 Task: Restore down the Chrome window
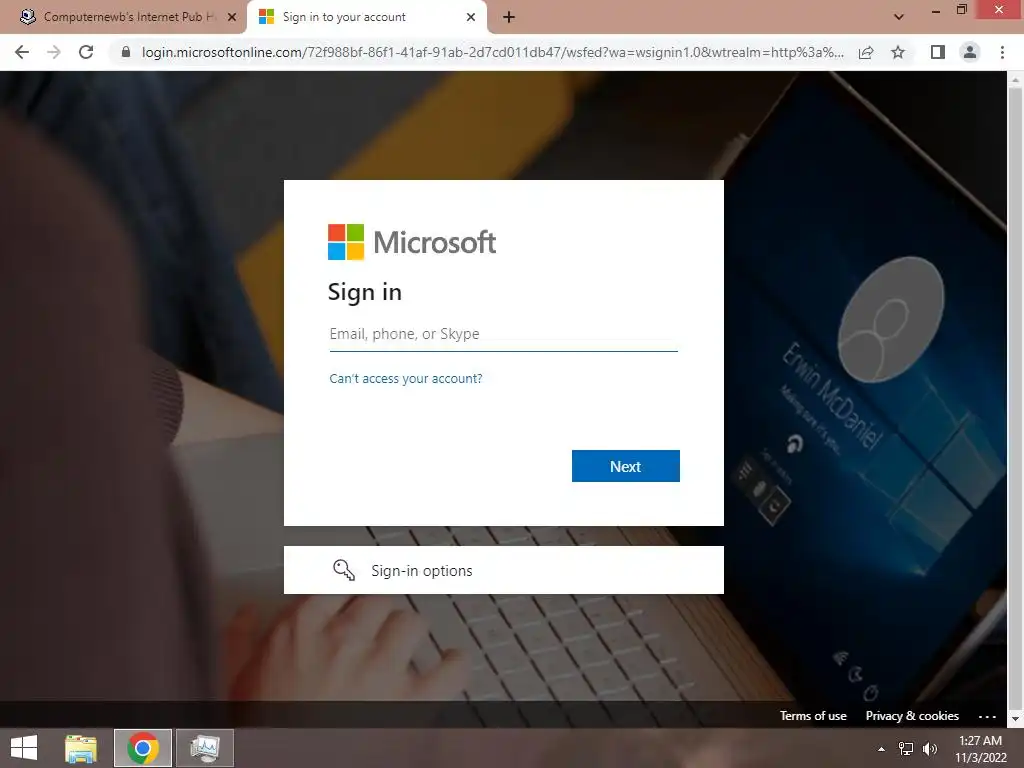tap(961, 9)
